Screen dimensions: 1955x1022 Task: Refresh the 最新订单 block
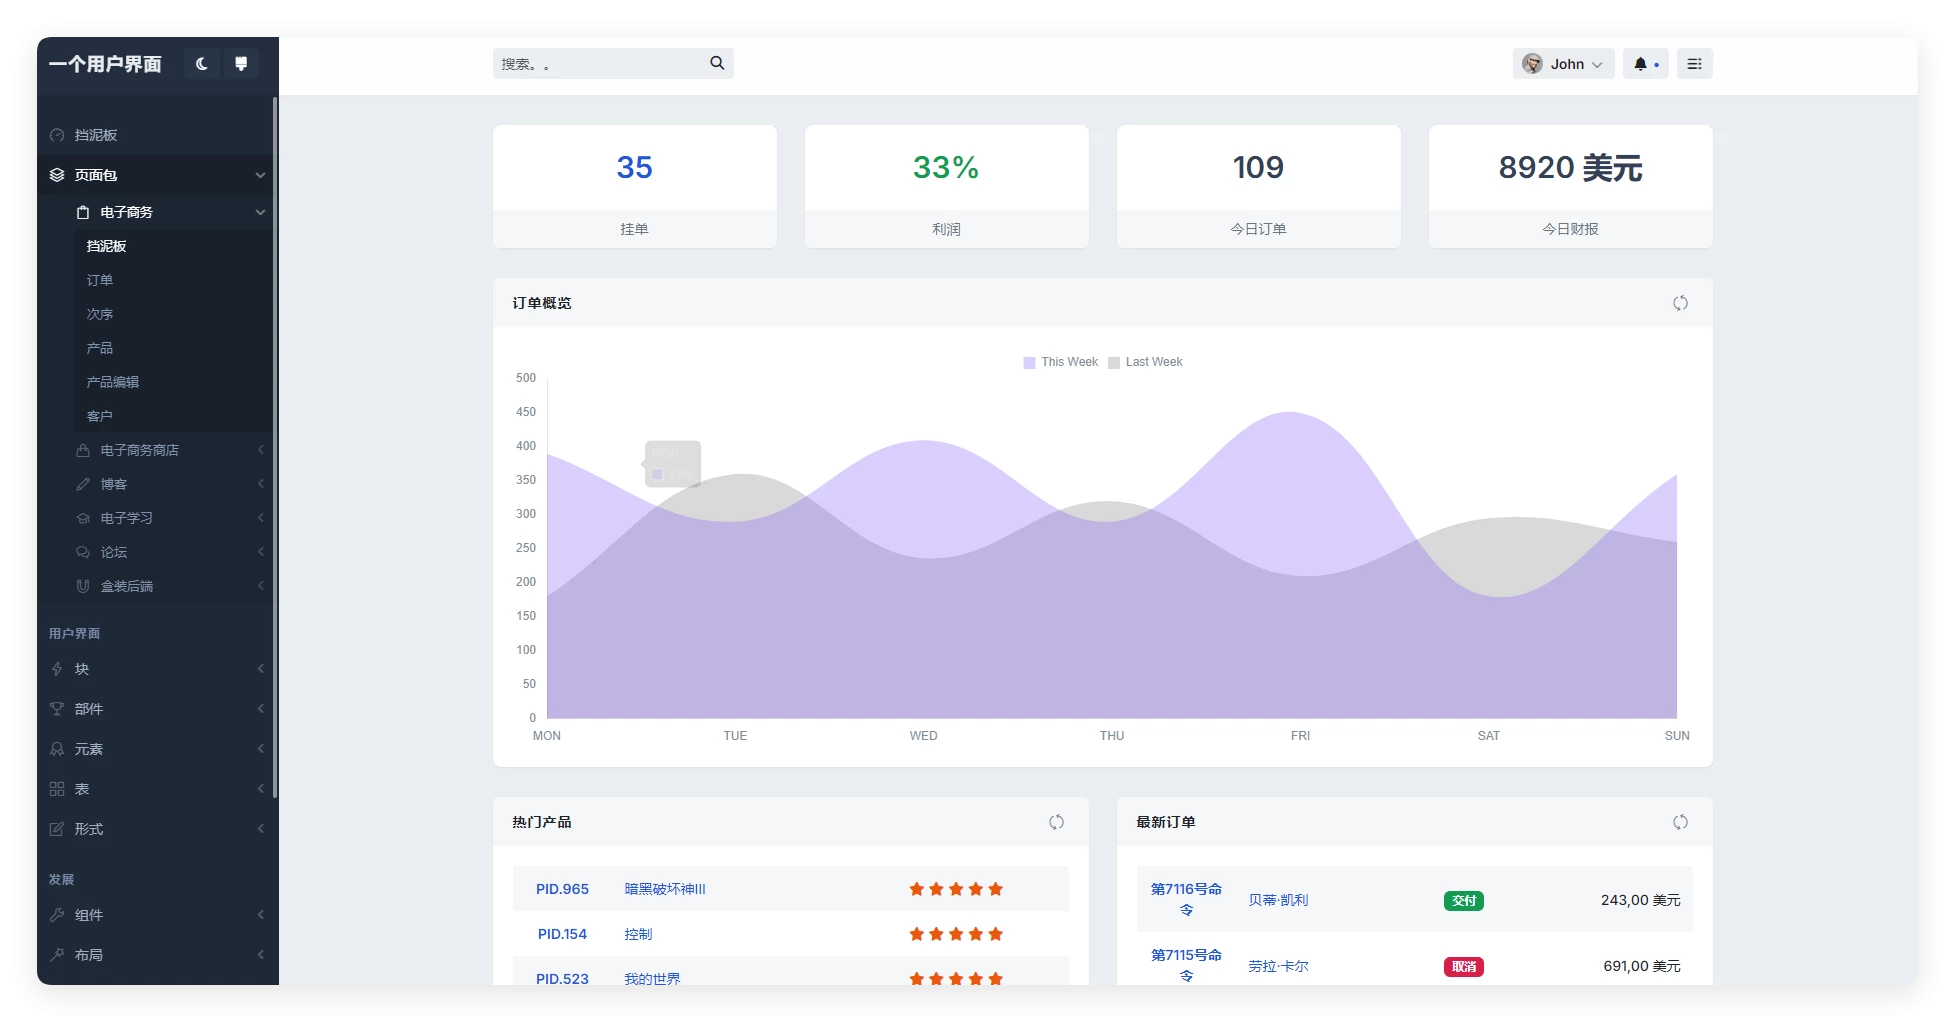click(1680, 822)
